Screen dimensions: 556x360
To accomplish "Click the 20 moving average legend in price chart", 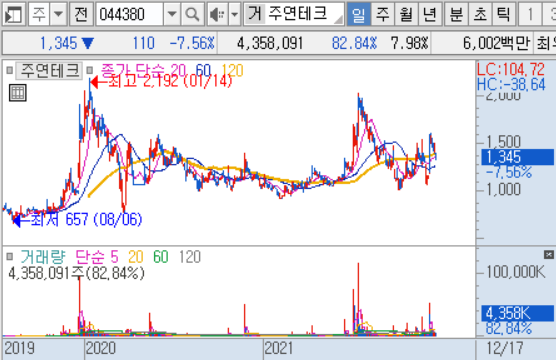I will [179, 71].
